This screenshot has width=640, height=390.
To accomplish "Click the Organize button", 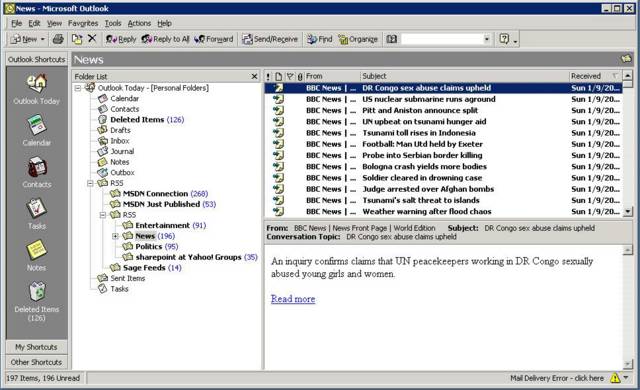I will pos(358,39).
